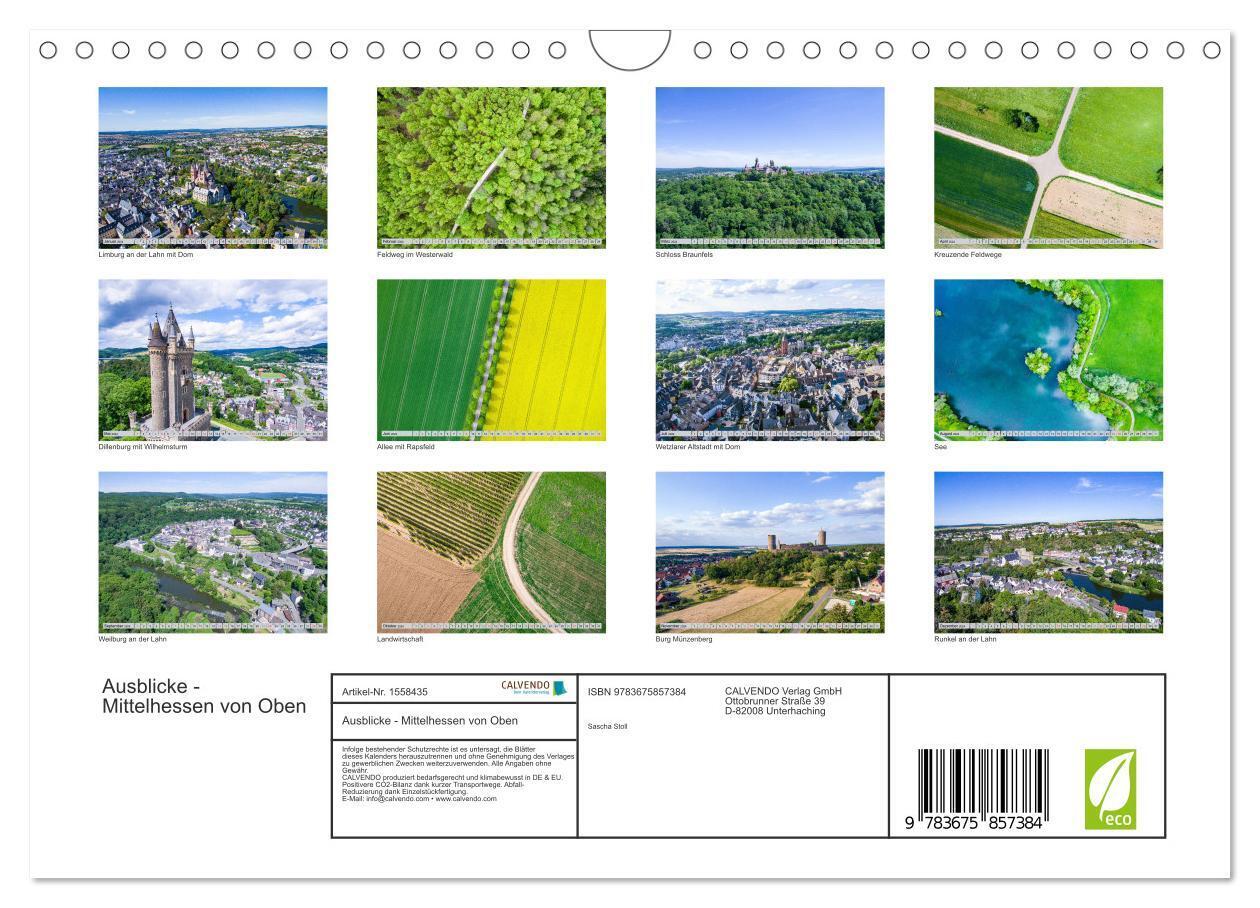Click the caption 'Limburg an der Lahn mit Dom'
This screenshot has height=908, width=1260.
click(146, 255)
